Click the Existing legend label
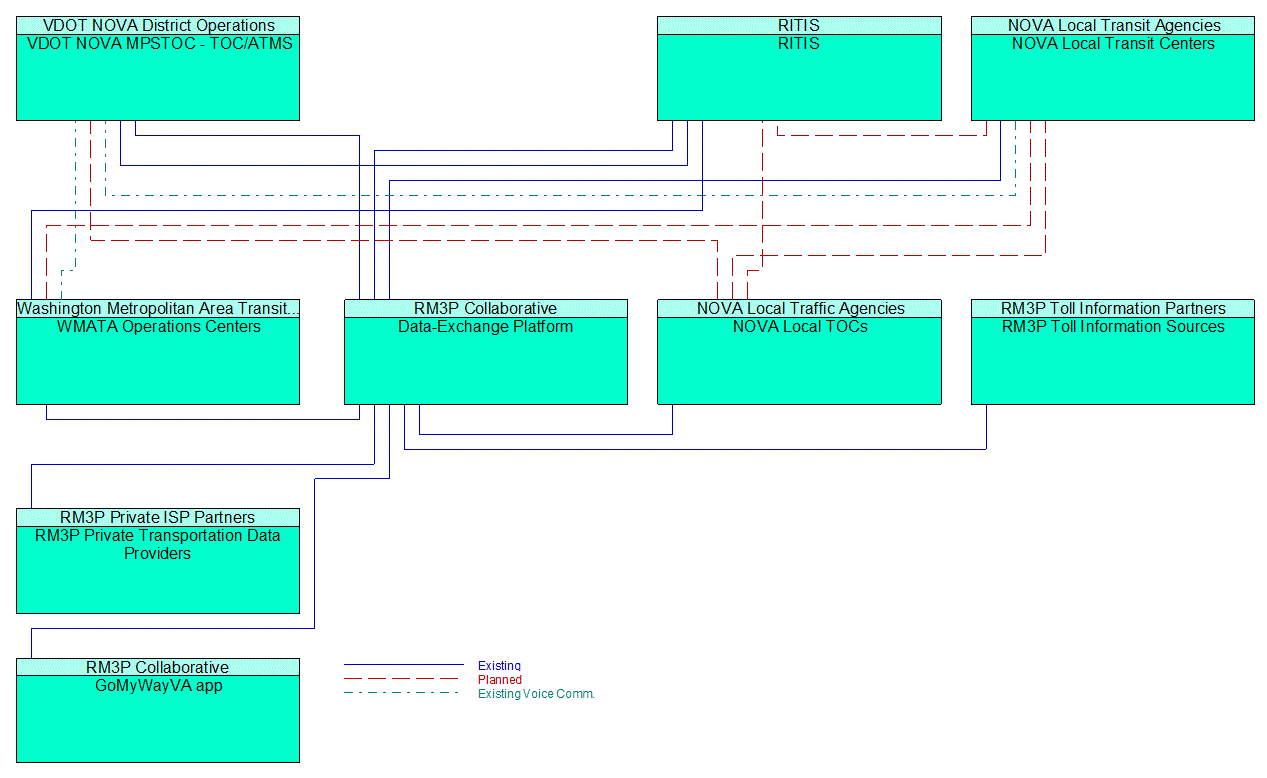 (x=499, y=666)
